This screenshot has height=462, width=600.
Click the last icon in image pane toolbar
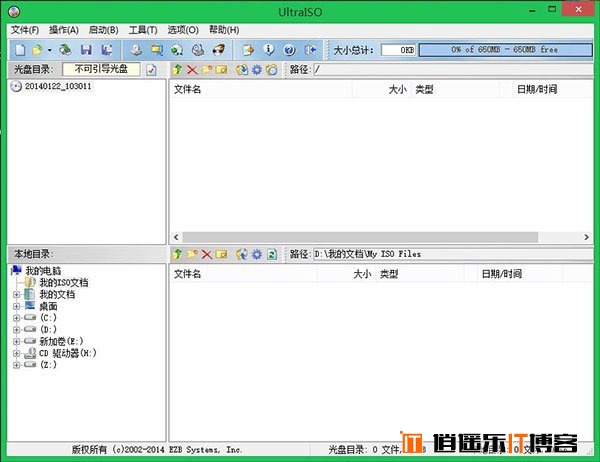272,70
